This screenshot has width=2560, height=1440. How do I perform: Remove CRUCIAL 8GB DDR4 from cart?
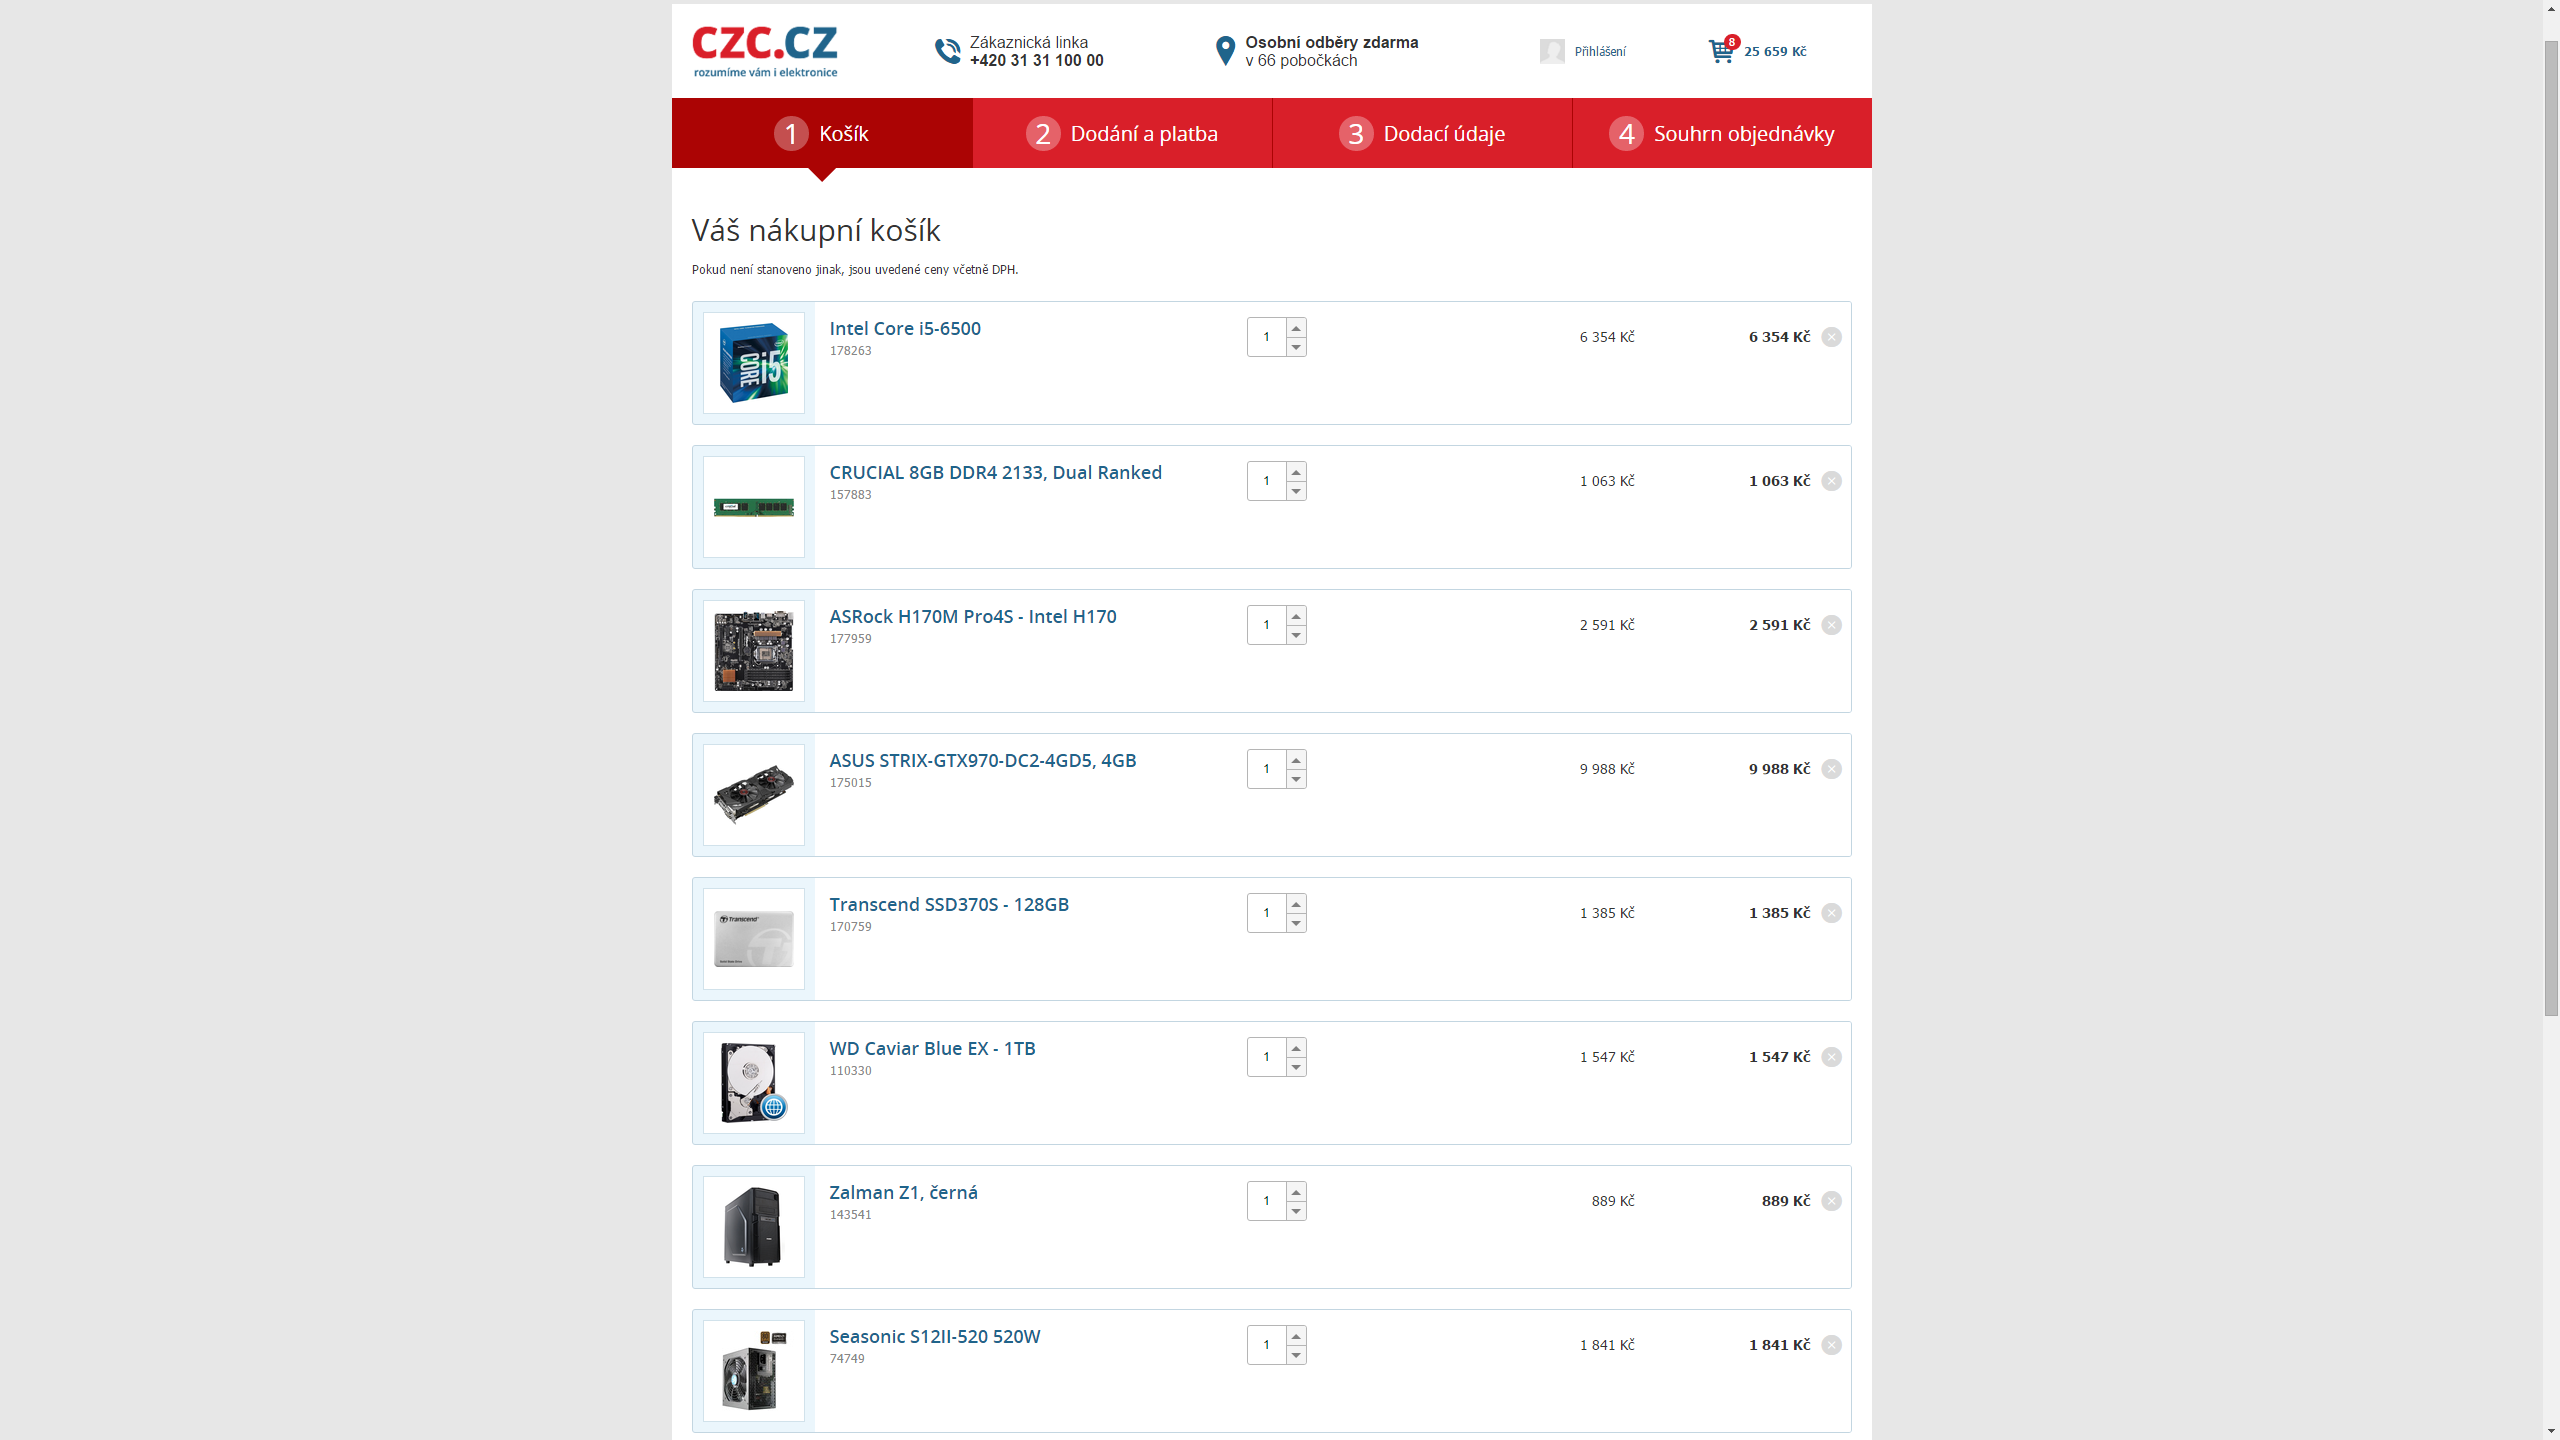(1831, 481)
